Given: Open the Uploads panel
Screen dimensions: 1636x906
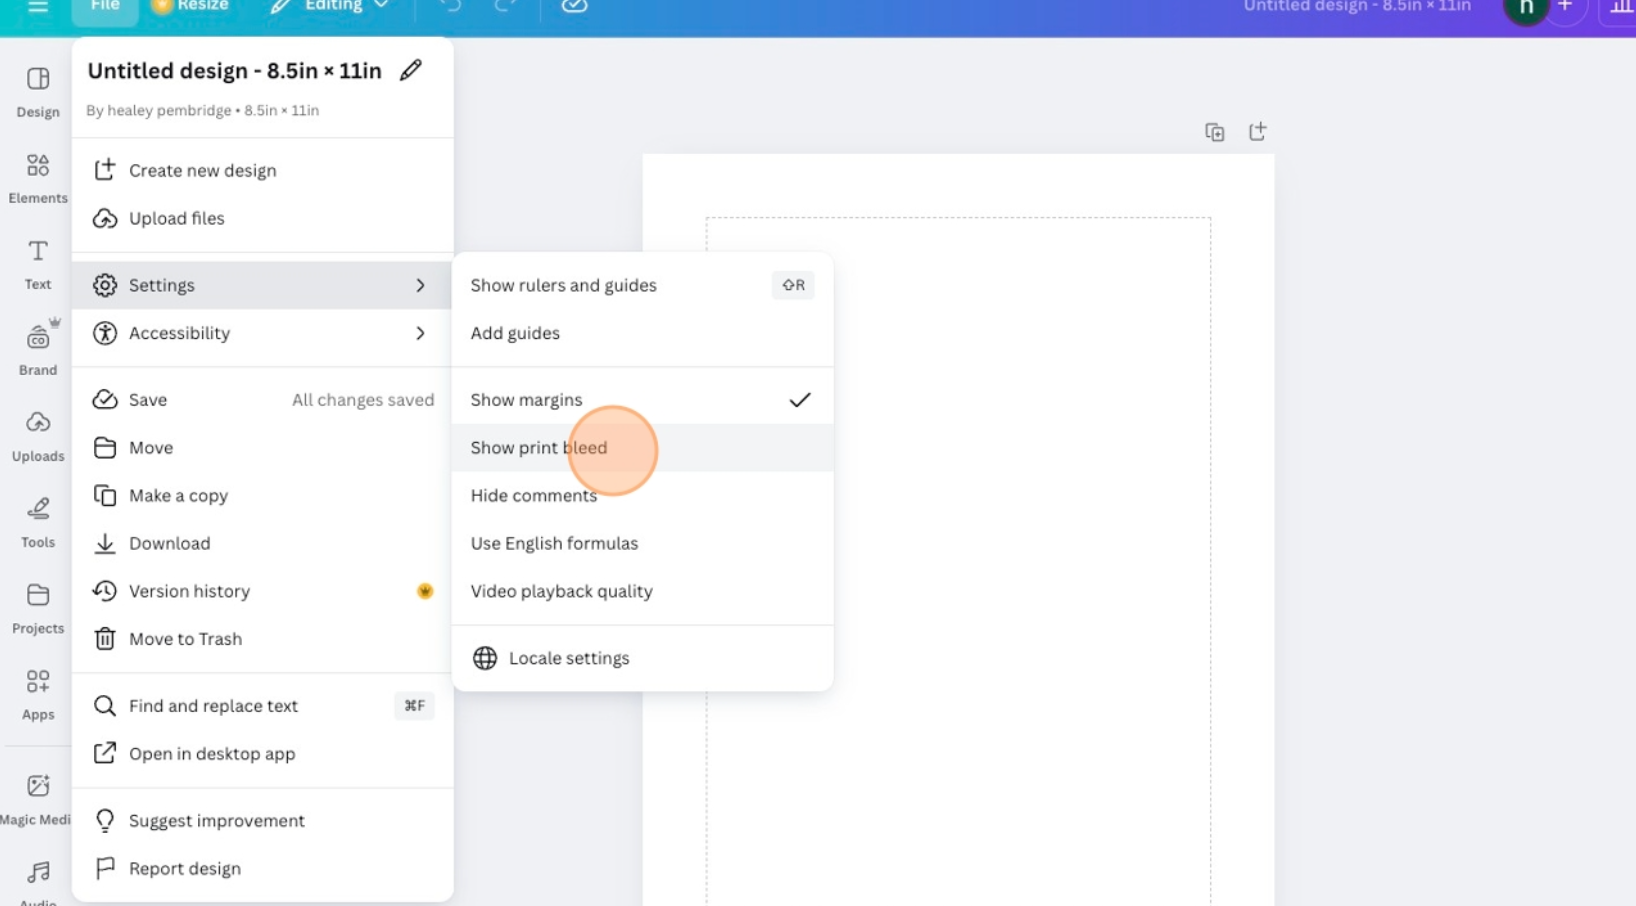Looking at the screenshot, I should click(37, 437).
